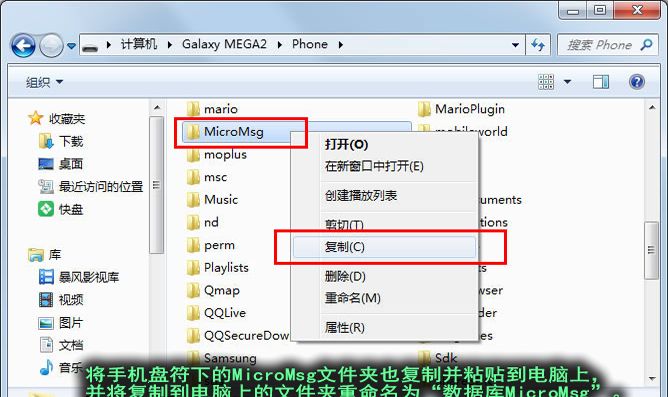This screenshot has width=668, height=397.
Task: Select the perm folder
Action: point(211,245)
